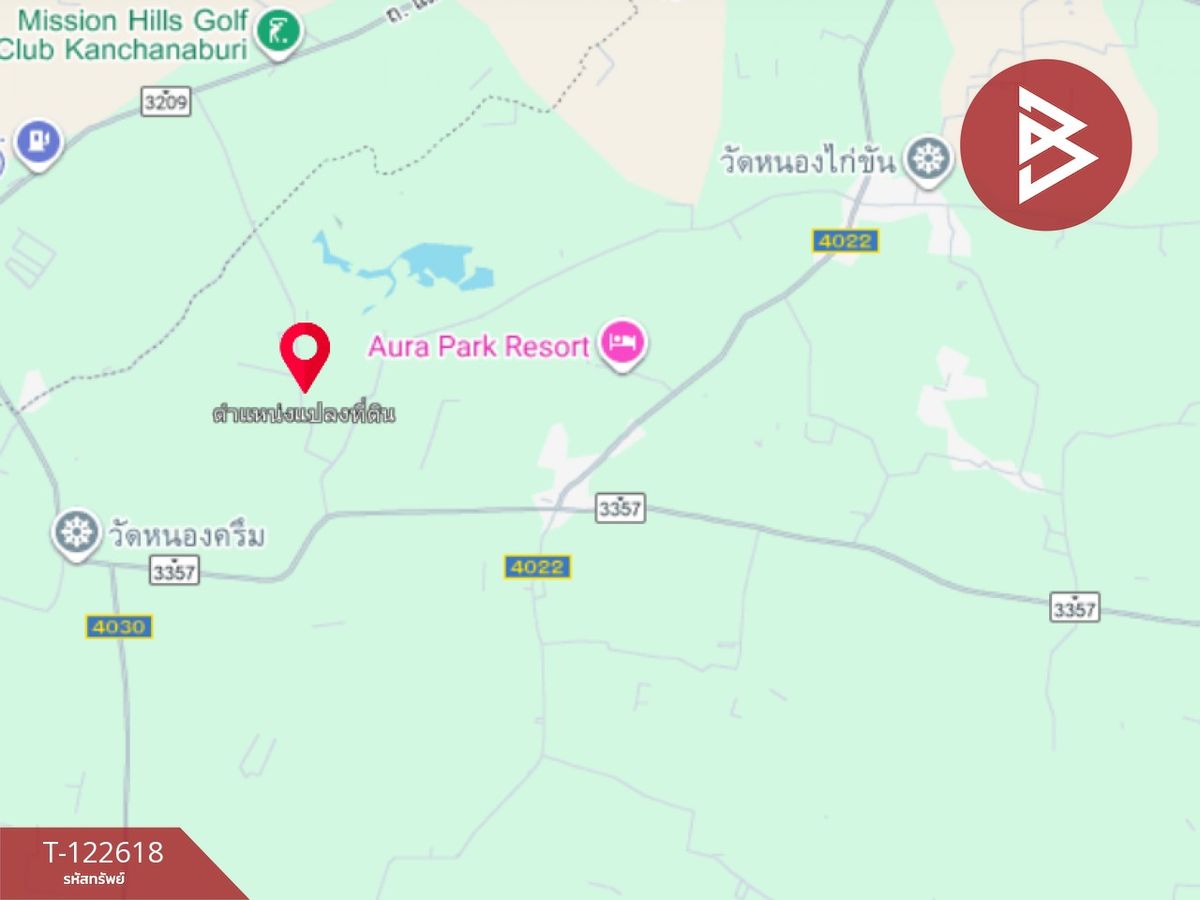
Task: Click the 4022 road badge near วัดหนองไก่ขัน
Action: coord(845,240)
